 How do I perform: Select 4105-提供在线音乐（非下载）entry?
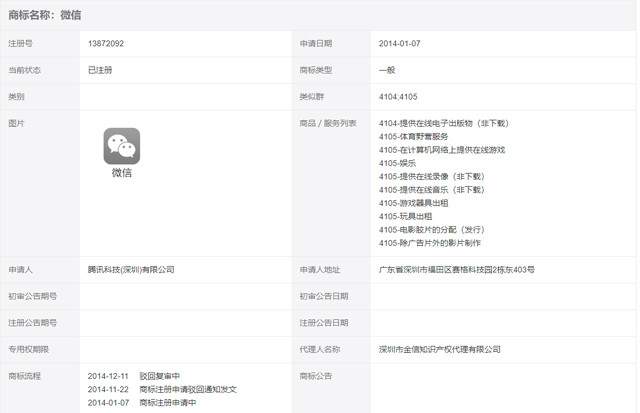click(431, 190)
